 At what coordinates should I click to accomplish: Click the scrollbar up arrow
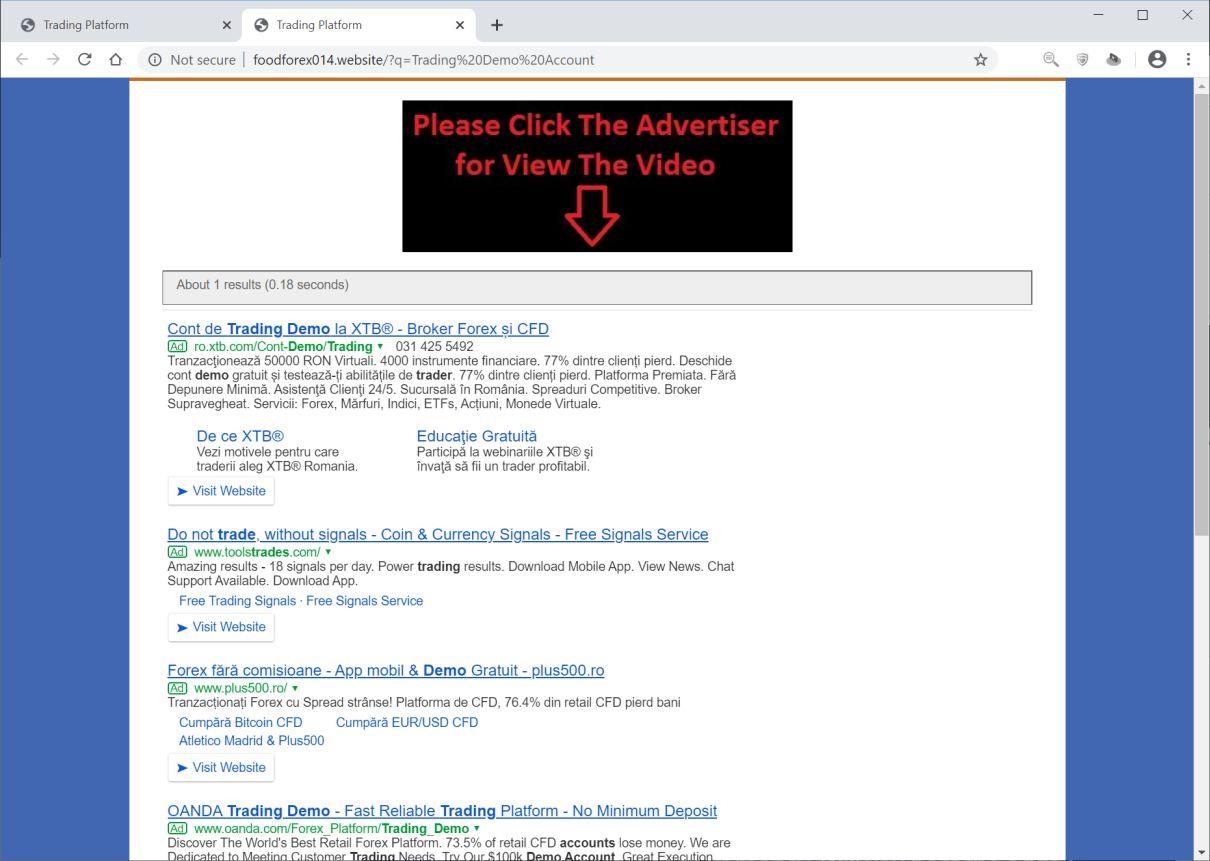(1202, 86)
